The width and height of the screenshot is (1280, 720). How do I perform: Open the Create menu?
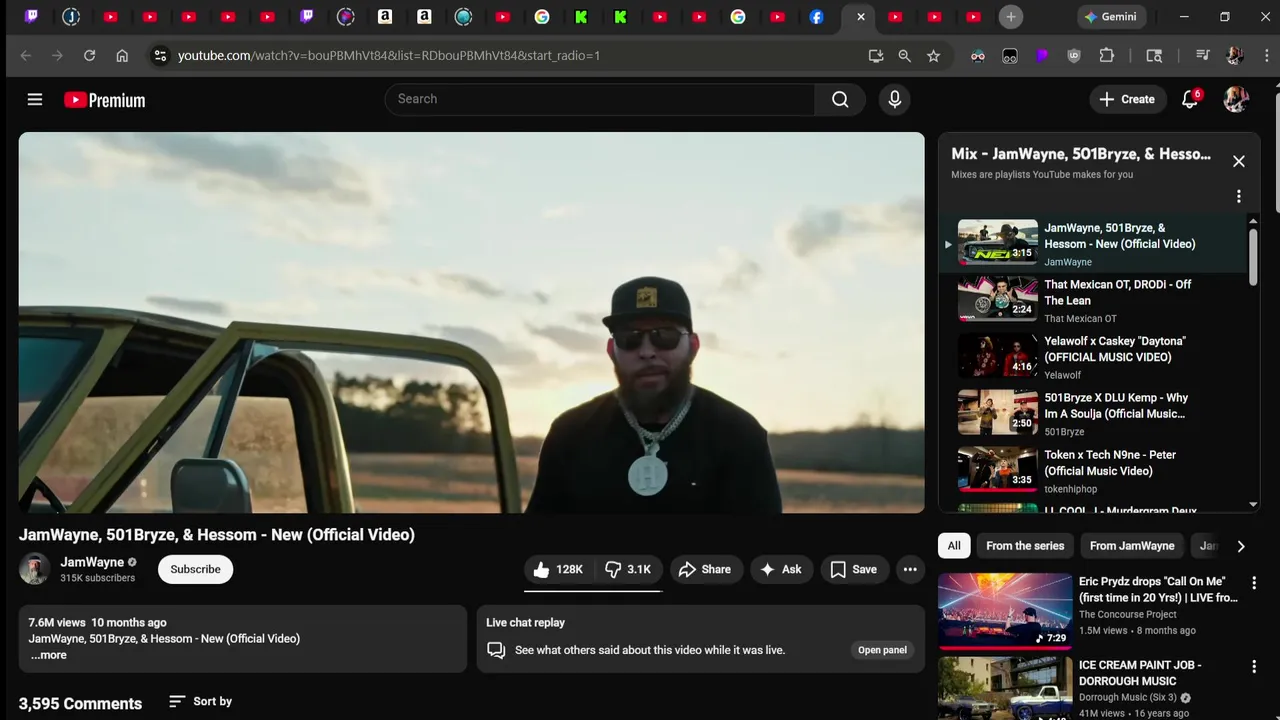[1127, 99]
